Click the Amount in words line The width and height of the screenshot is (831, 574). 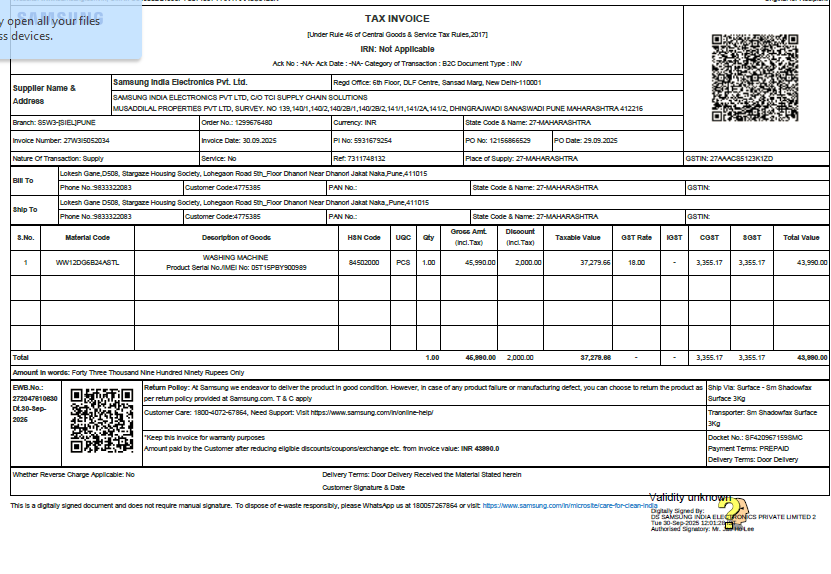coord(128,372)
